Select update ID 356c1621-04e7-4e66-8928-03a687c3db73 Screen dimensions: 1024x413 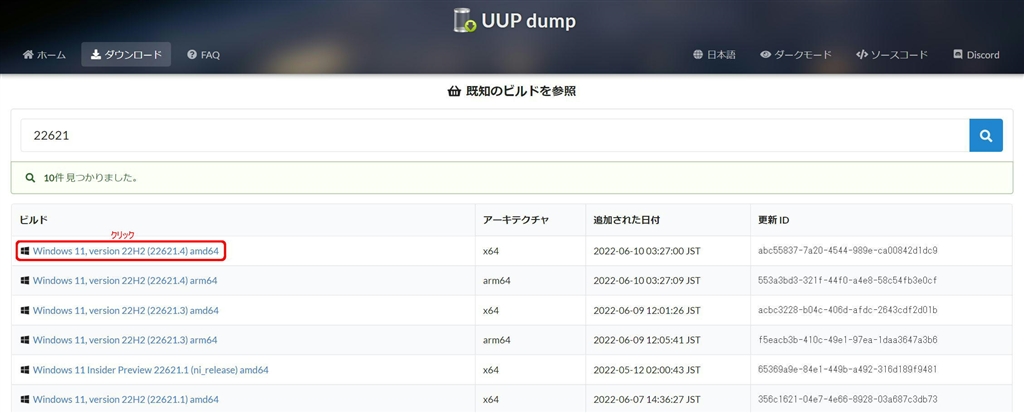(x=848, y=399)
